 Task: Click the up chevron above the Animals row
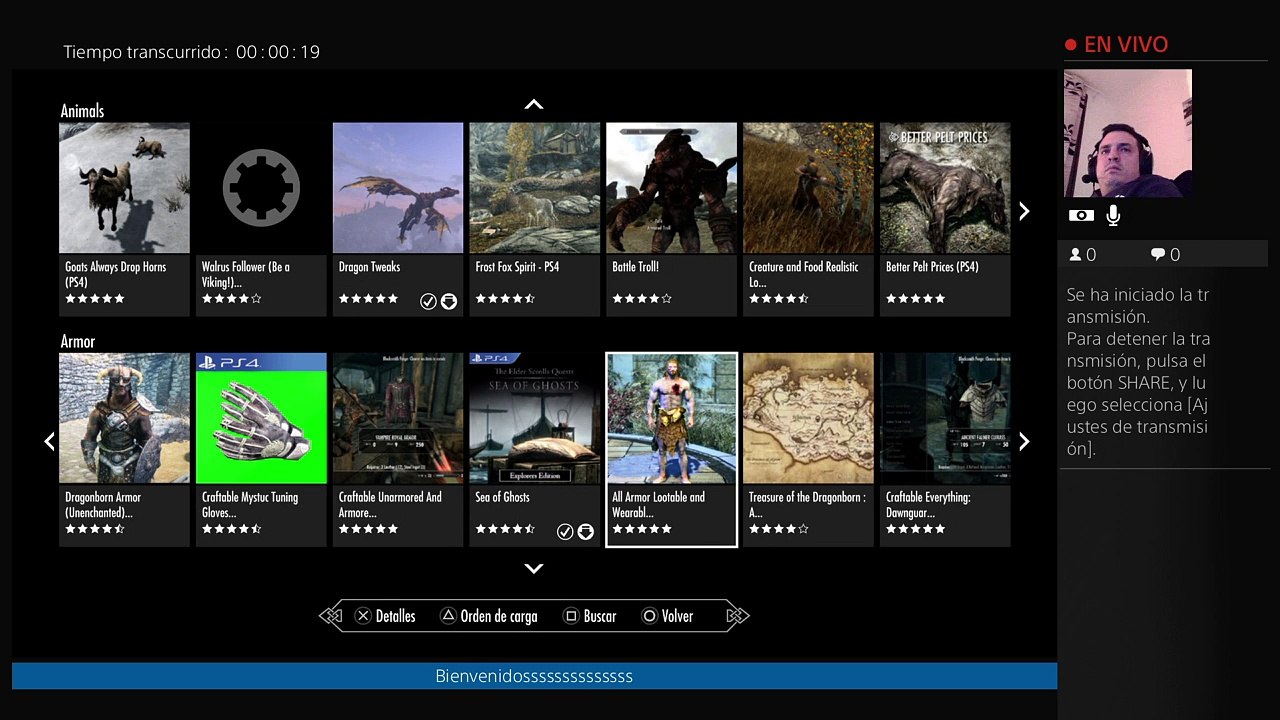[534, 104]
